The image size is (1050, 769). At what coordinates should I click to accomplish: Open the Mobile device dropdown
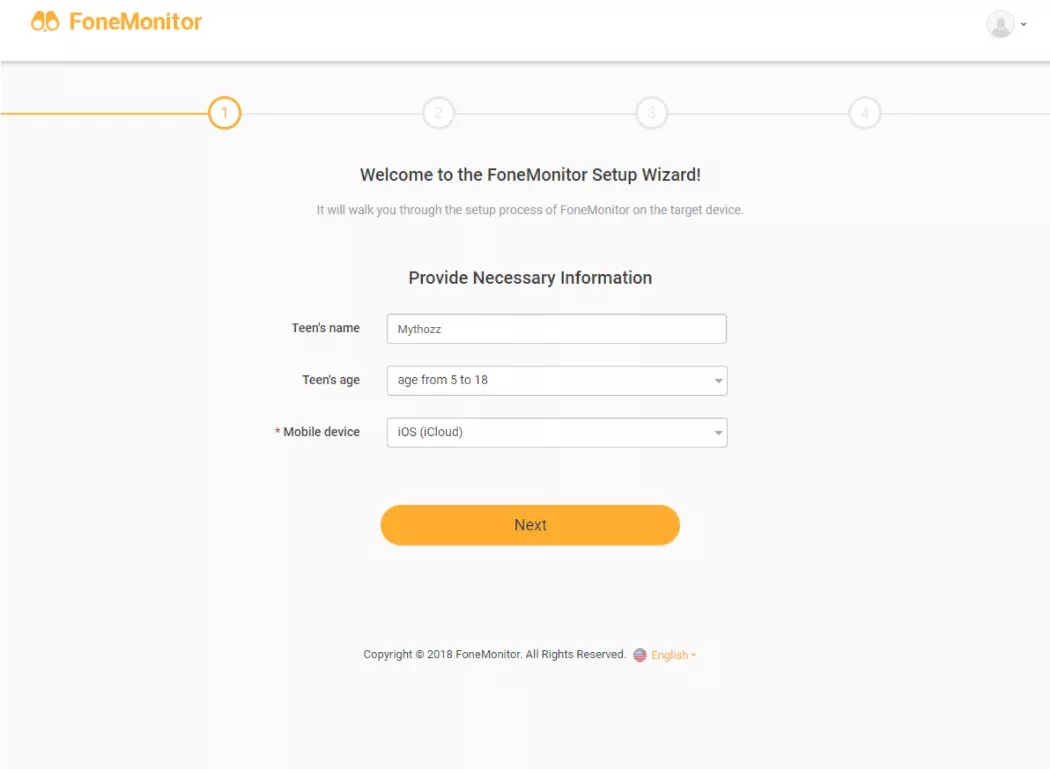[556, 432]
